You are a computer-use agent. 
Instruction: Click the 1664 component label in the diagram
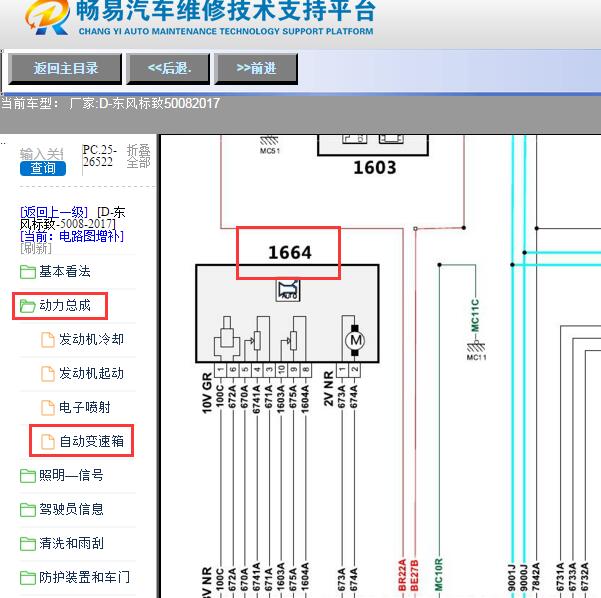point(290,252)
